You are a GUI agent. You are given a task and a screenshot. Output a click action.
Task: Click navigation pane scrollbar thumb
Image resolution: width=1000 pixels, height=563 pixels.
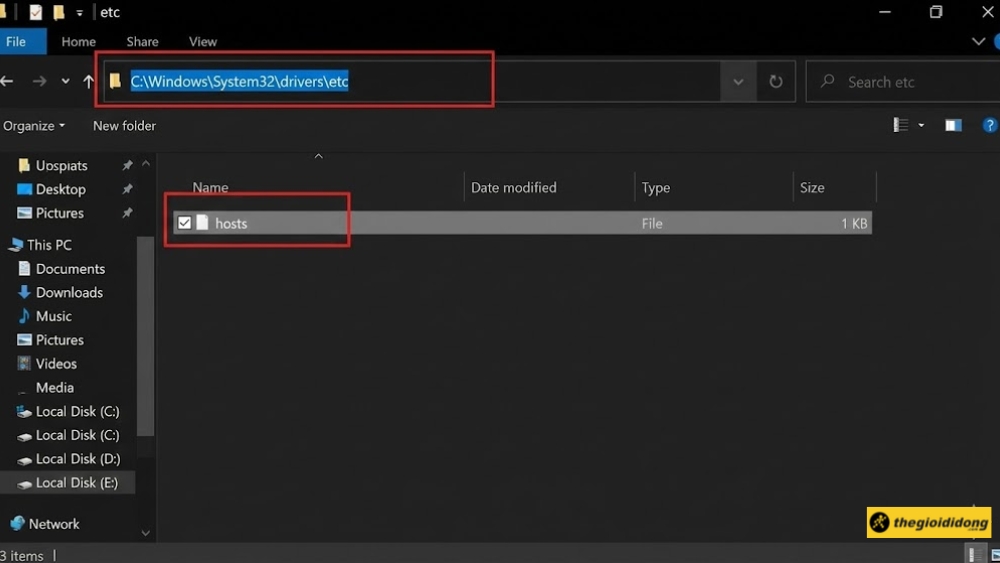(145, 336)
